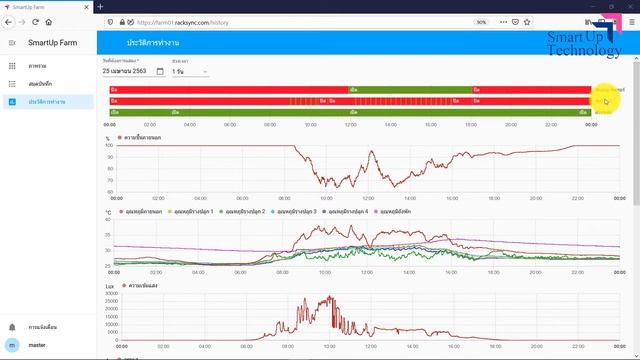Viewport: 640px width, 360px height.
Task: Go to the browser Home page icon
Action: 49,22
